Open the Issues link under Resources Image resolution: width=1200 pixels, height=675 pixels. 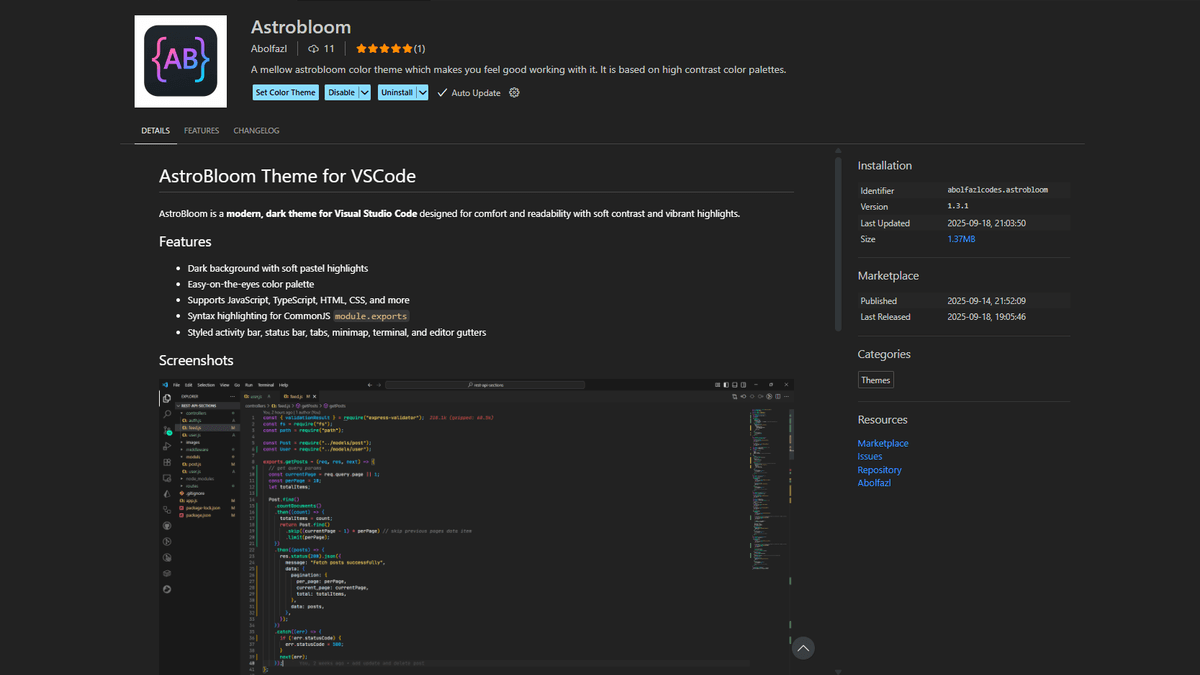870,456
